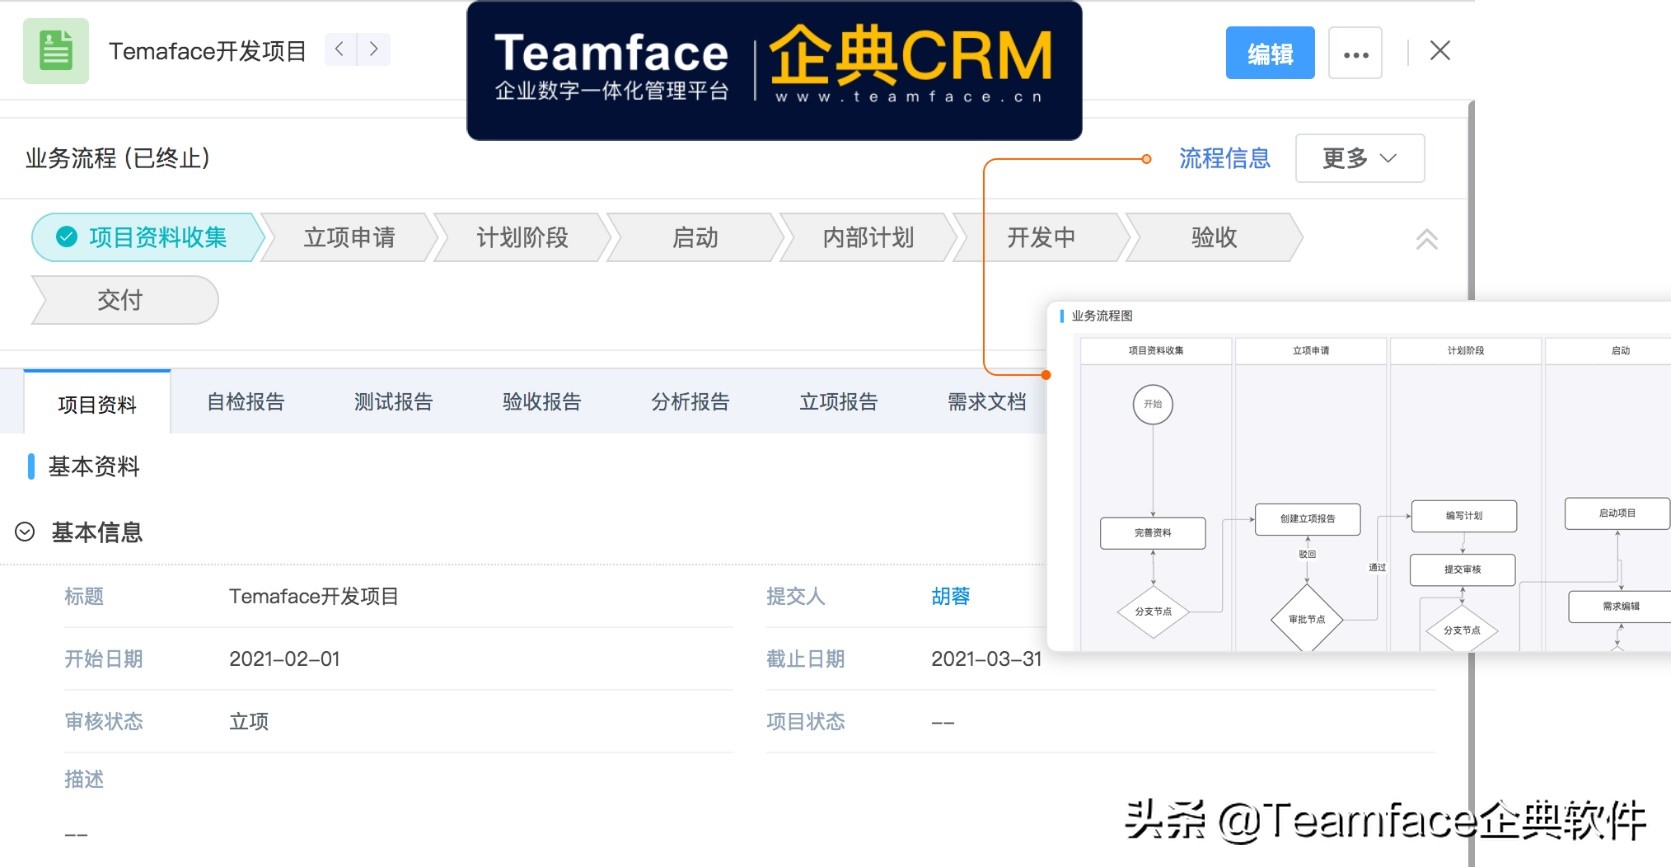Click deadline 2021-03-31
This screenshot has width=1671, height=867.
[987, 659]
